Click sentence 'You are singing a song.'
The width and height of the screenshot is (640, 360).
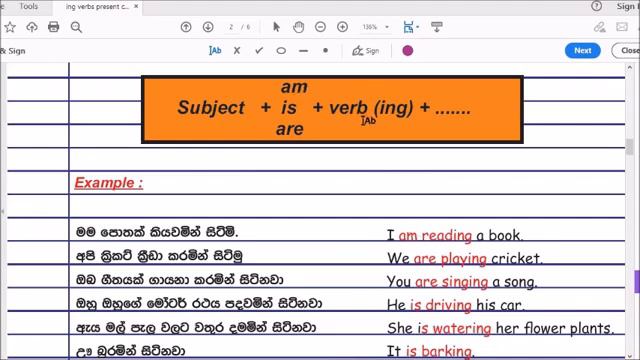click(462, 282)
